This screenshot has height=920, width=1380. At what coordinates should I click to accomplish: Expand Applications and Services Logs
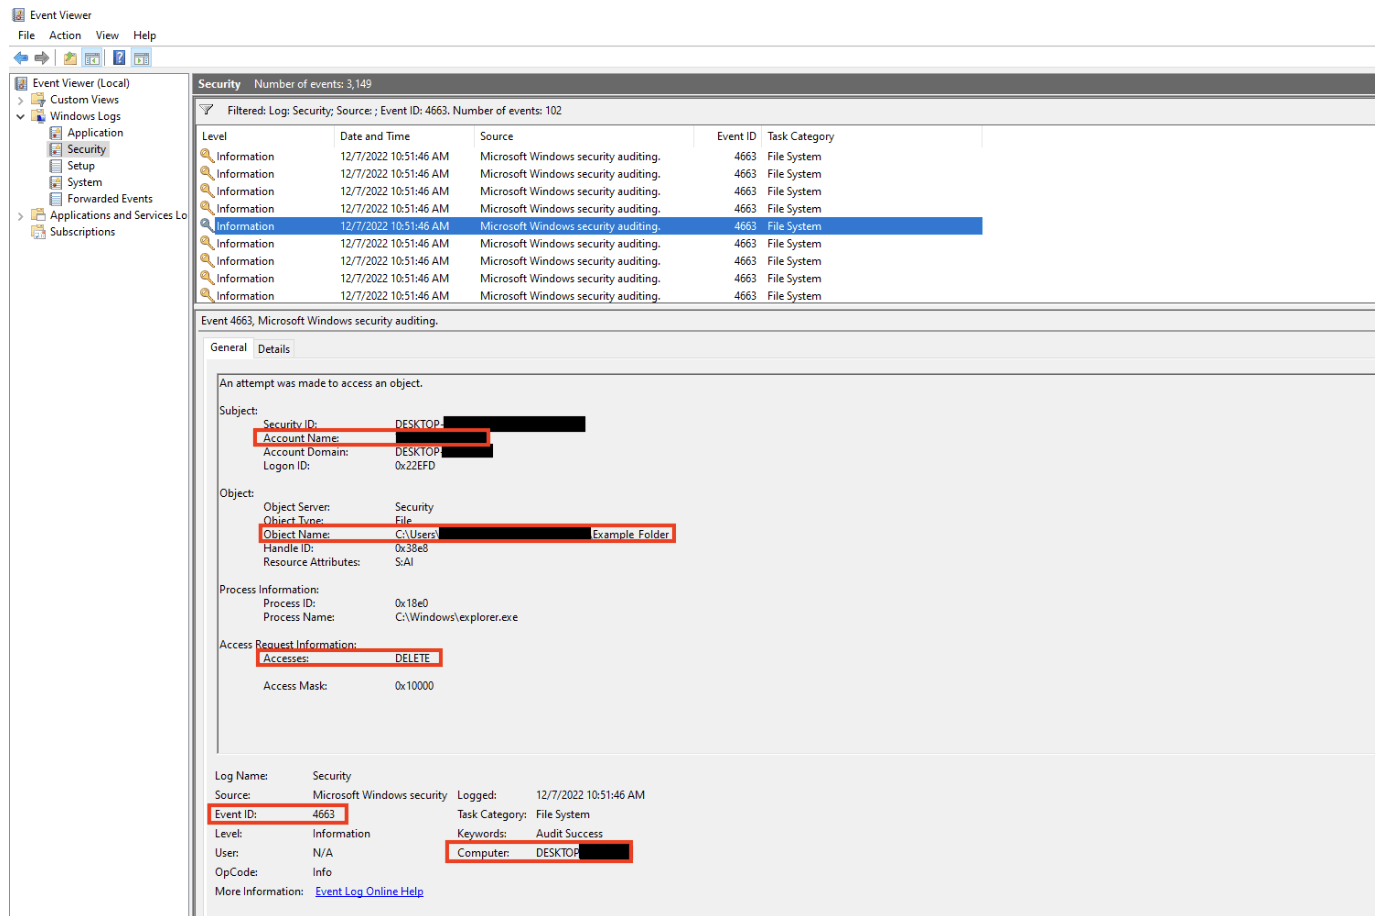pos(20,214)
